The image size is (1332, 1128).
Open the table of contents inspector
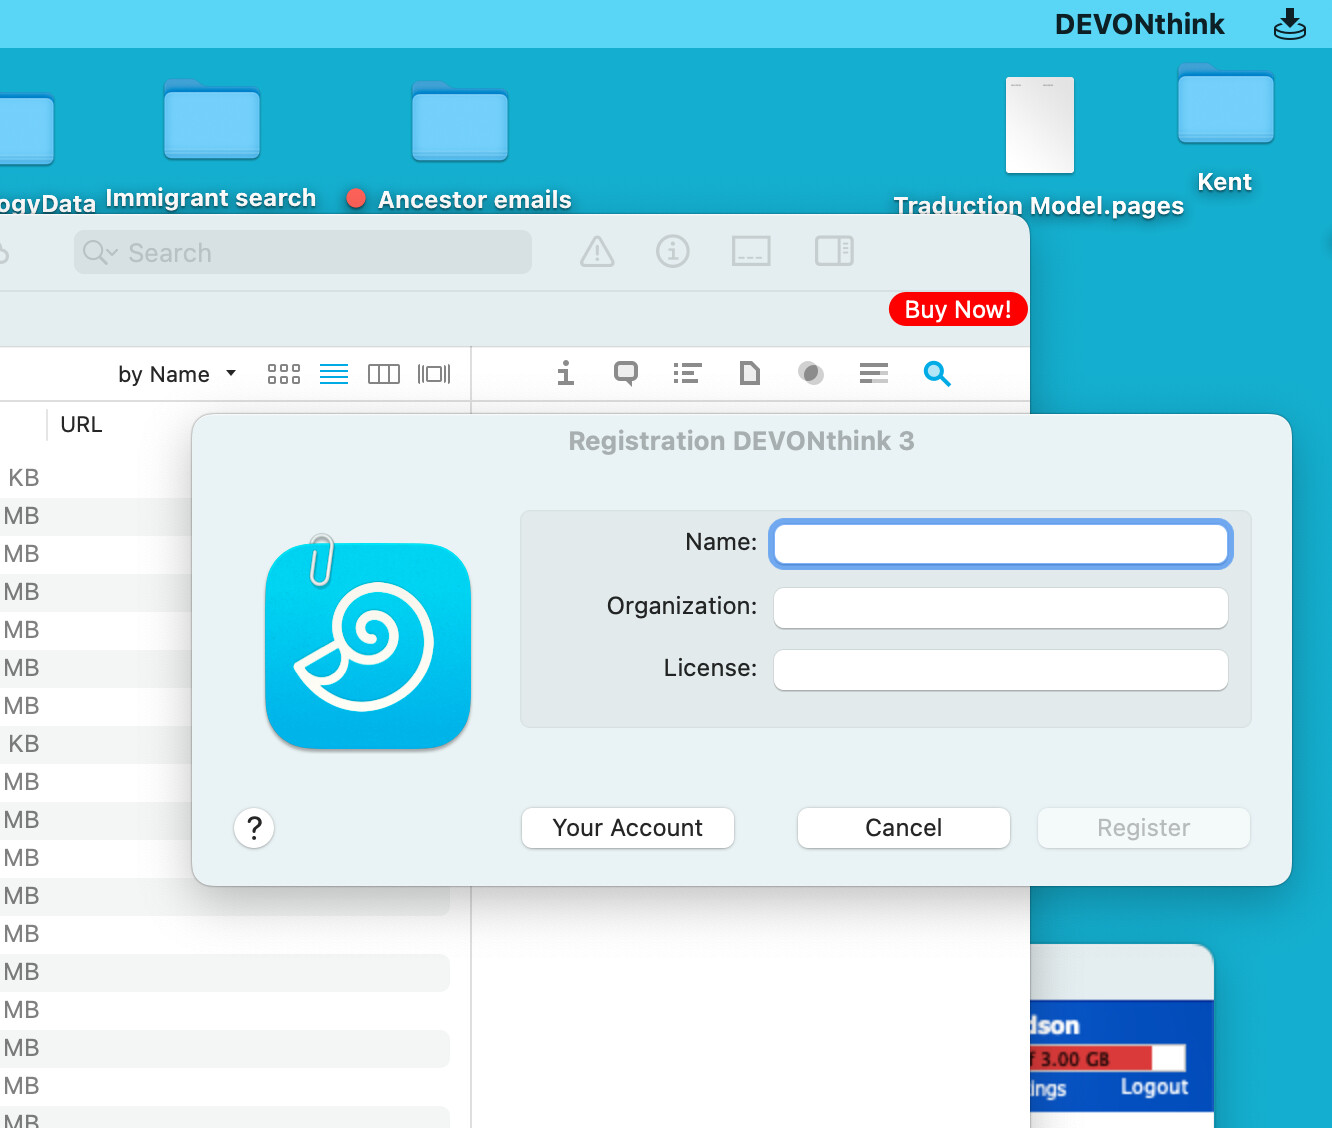pos(687,373)
